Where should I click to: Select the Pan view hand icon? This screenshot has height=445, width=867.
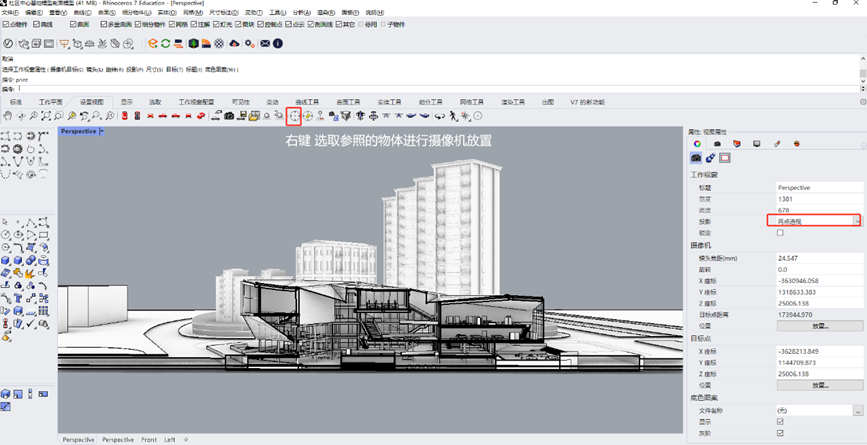[x=7, y=116]
